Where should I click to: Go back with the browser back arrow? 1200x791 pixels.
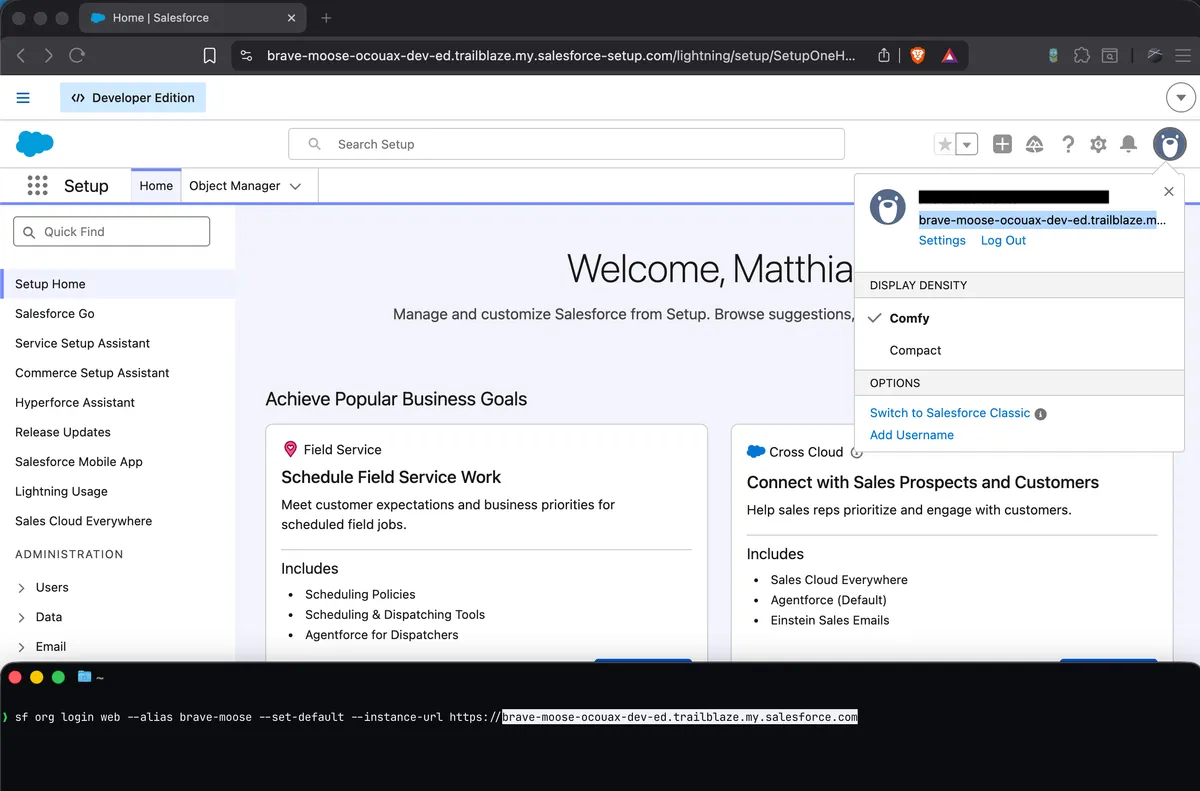[21, 56]
